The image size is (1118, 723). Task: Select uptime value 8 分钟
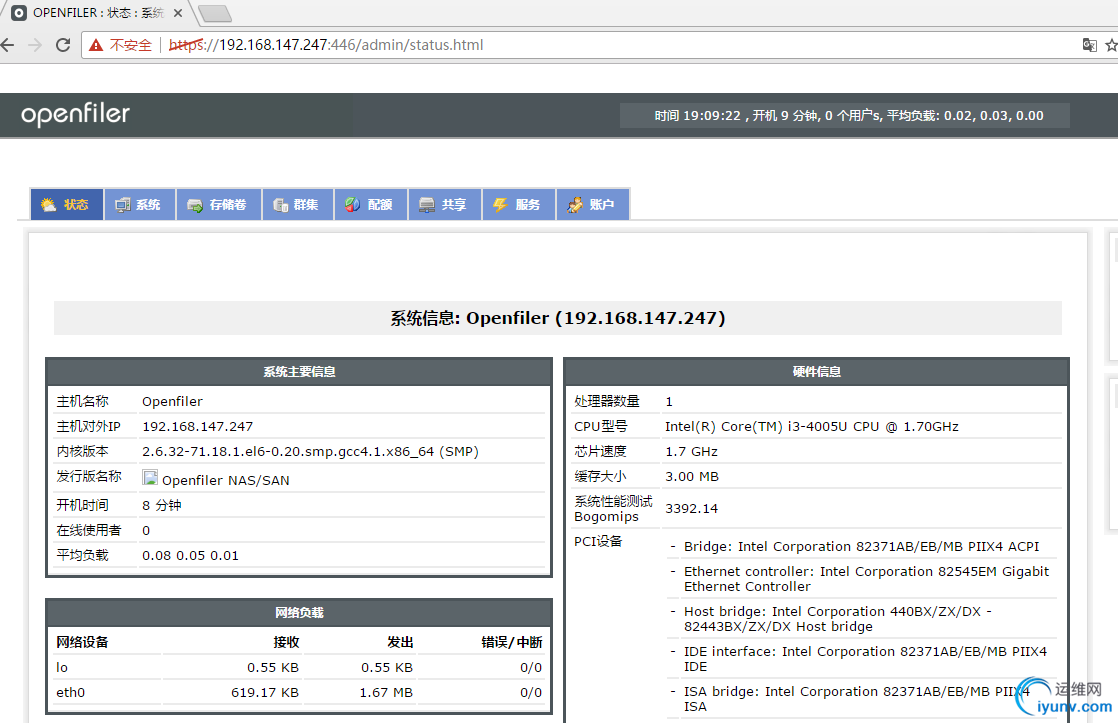(x=162, y=506)
